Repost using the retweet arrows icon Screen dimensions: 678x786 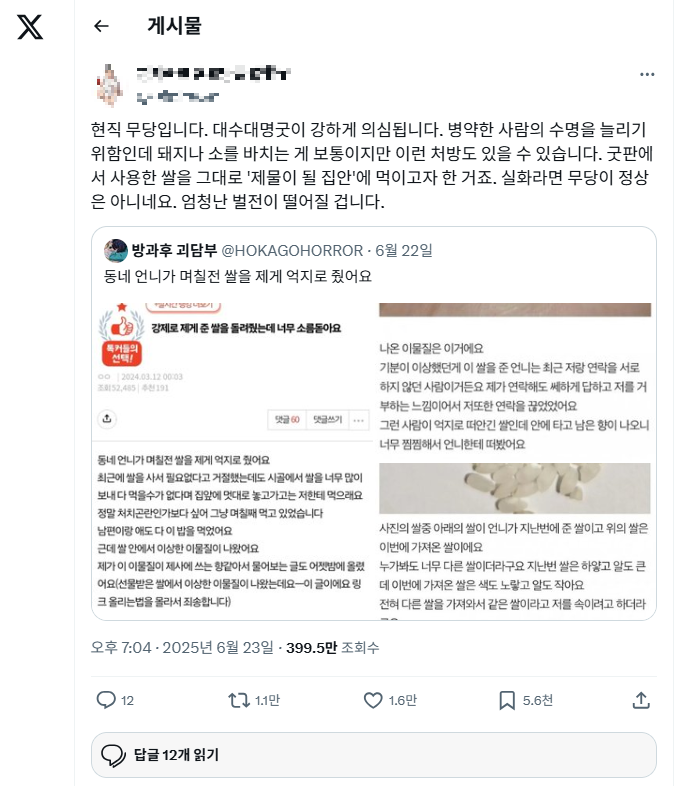pyautogui.click(x=239, y=700)
